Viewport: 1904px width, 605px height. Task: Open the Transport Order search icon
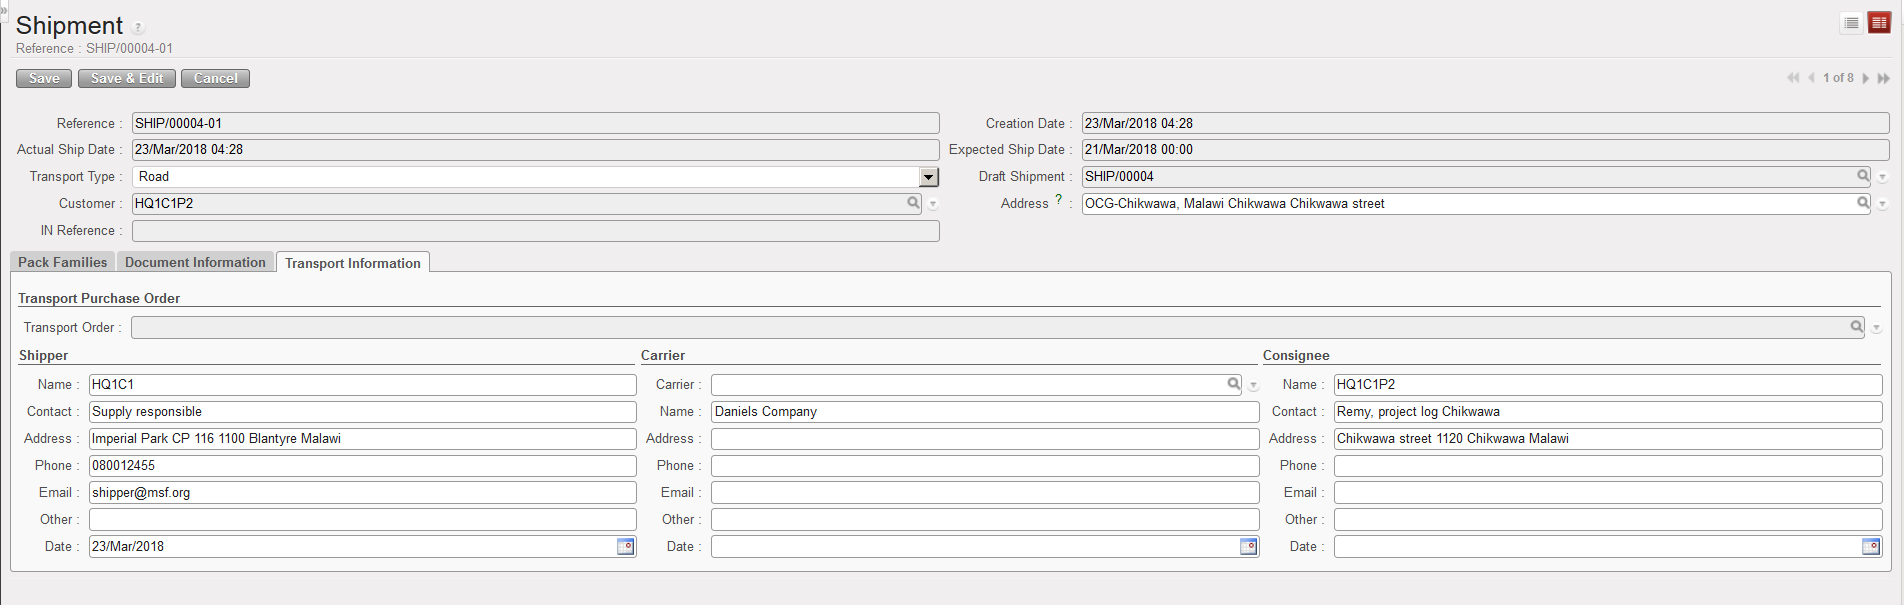coord(1856,327)
